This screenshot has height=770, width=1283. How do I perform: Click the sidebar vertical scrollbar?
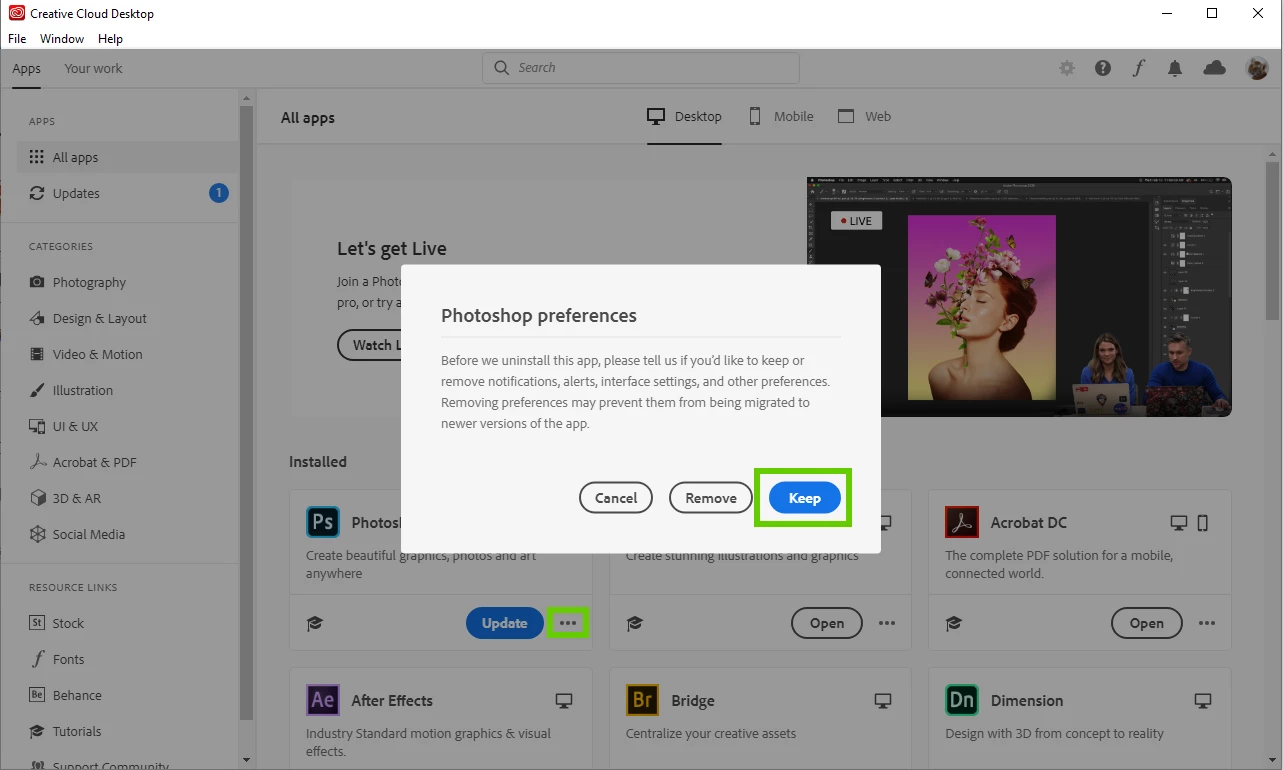[247, 410]
